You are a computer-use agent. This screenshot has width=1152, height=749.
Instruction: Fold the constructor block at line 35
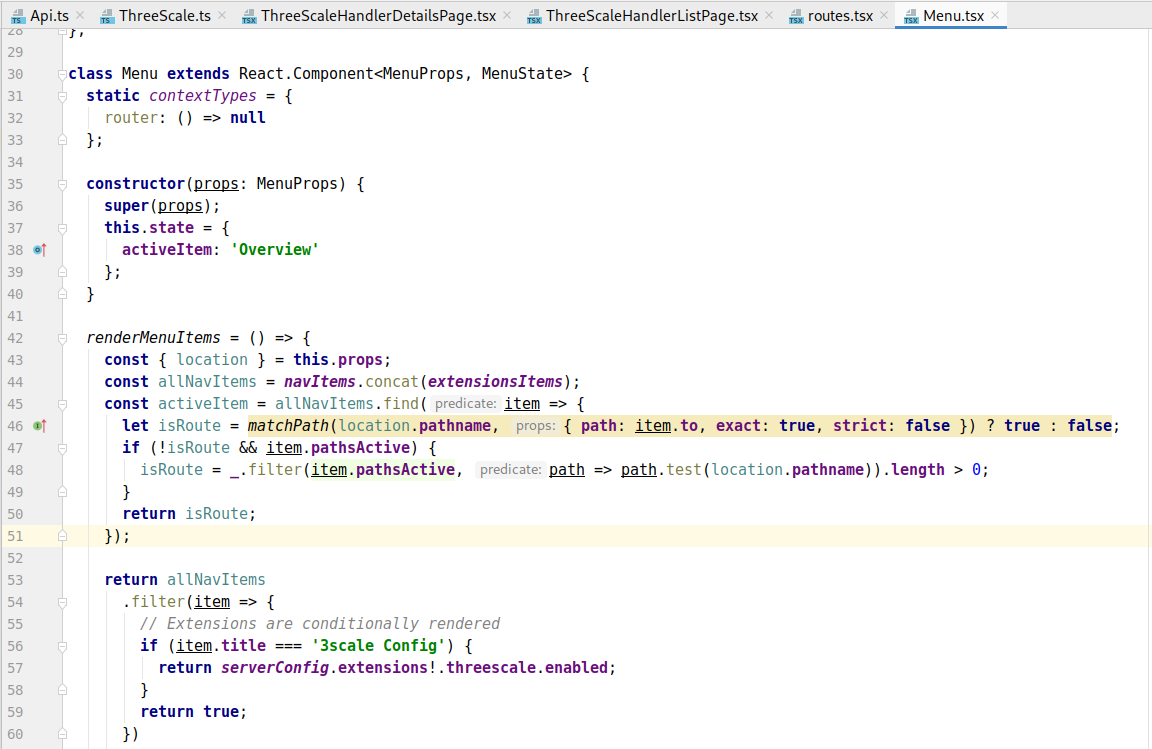[62, 184]
